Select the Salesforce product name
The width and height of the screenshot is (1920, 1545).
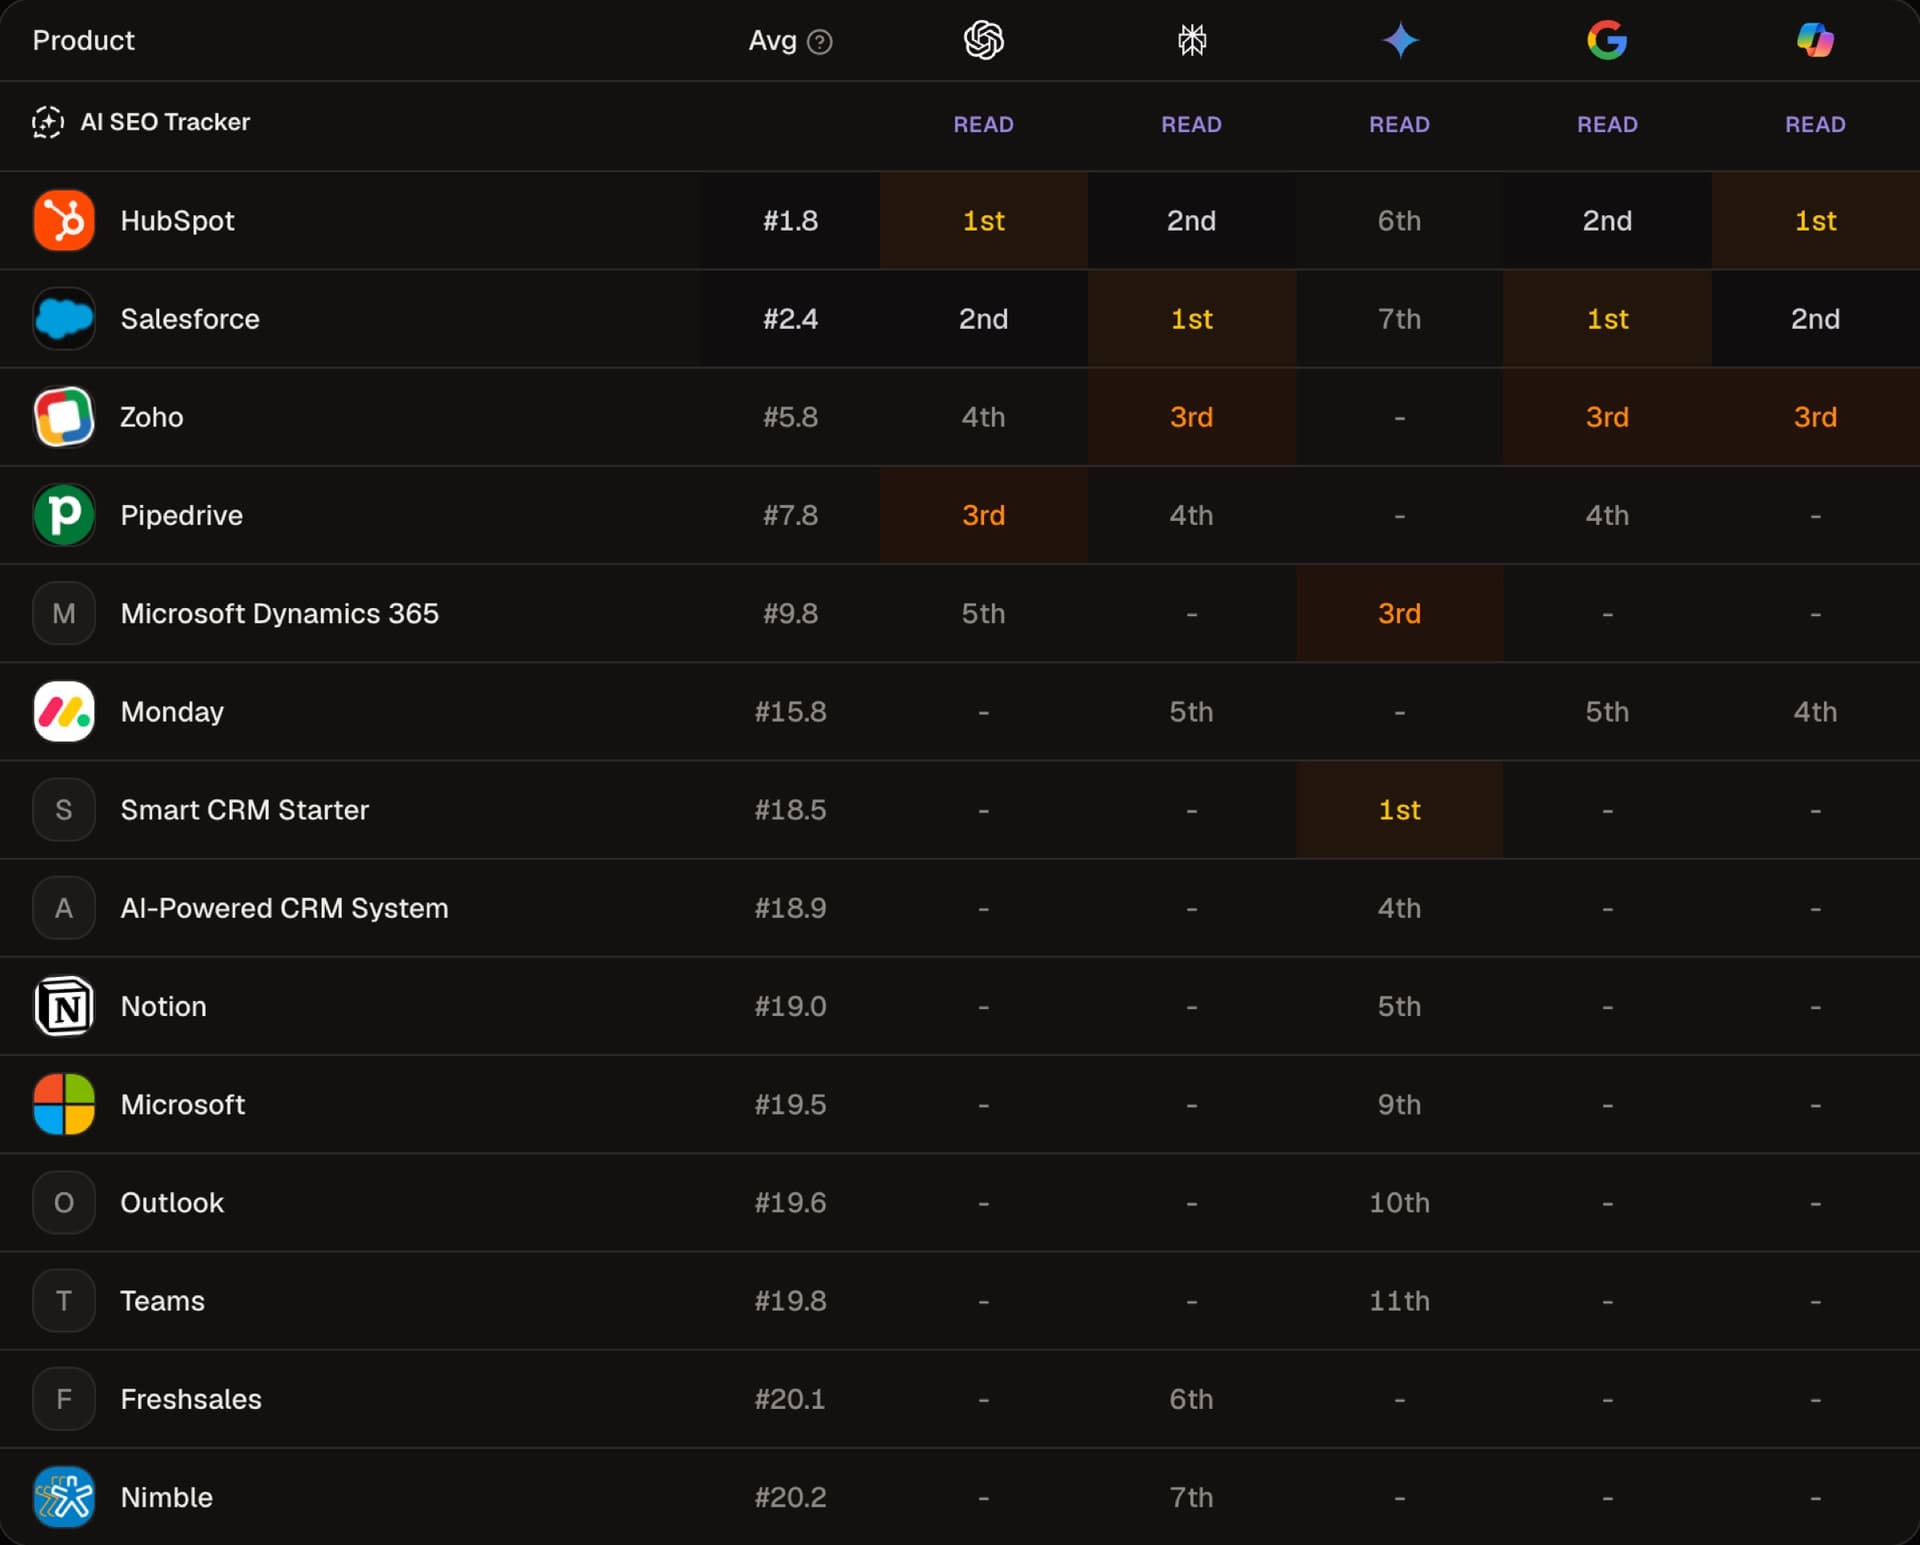pos(190,318)
